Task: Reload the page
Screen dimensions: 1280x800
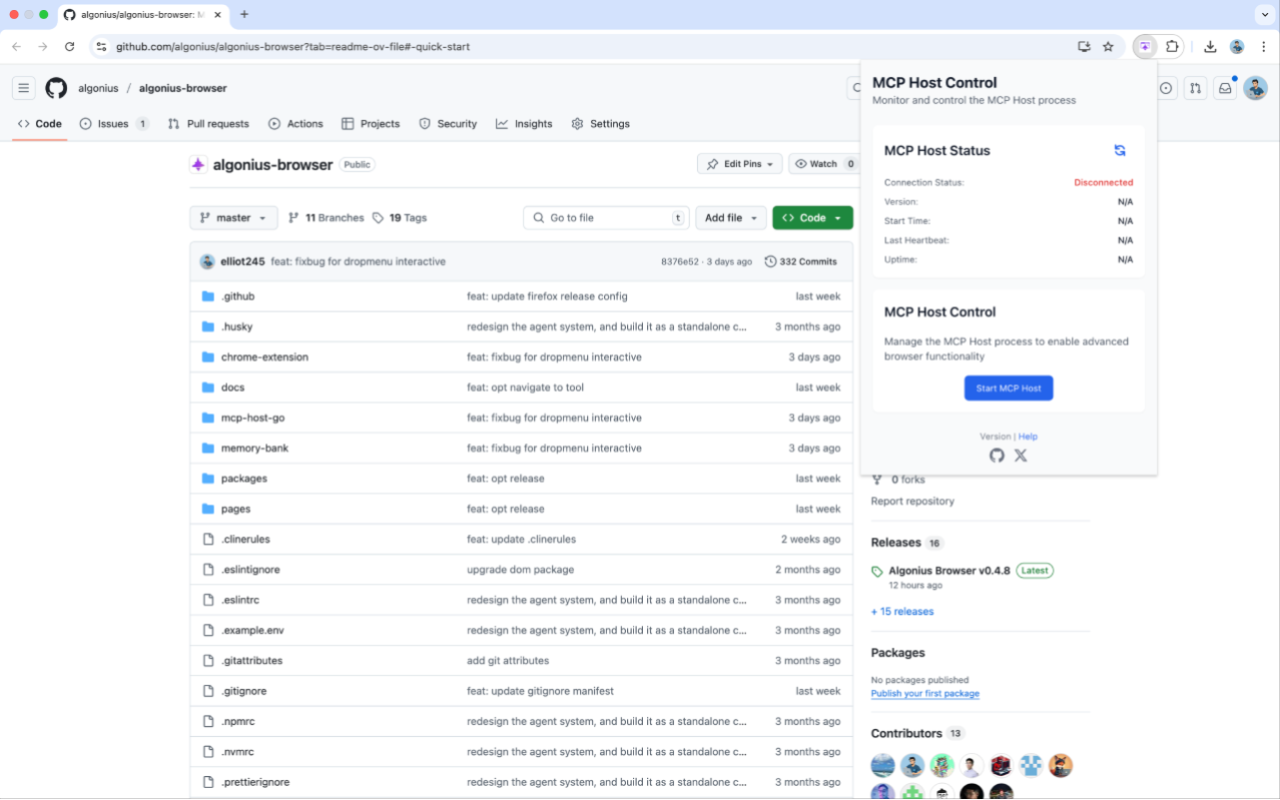Action: 69,46
